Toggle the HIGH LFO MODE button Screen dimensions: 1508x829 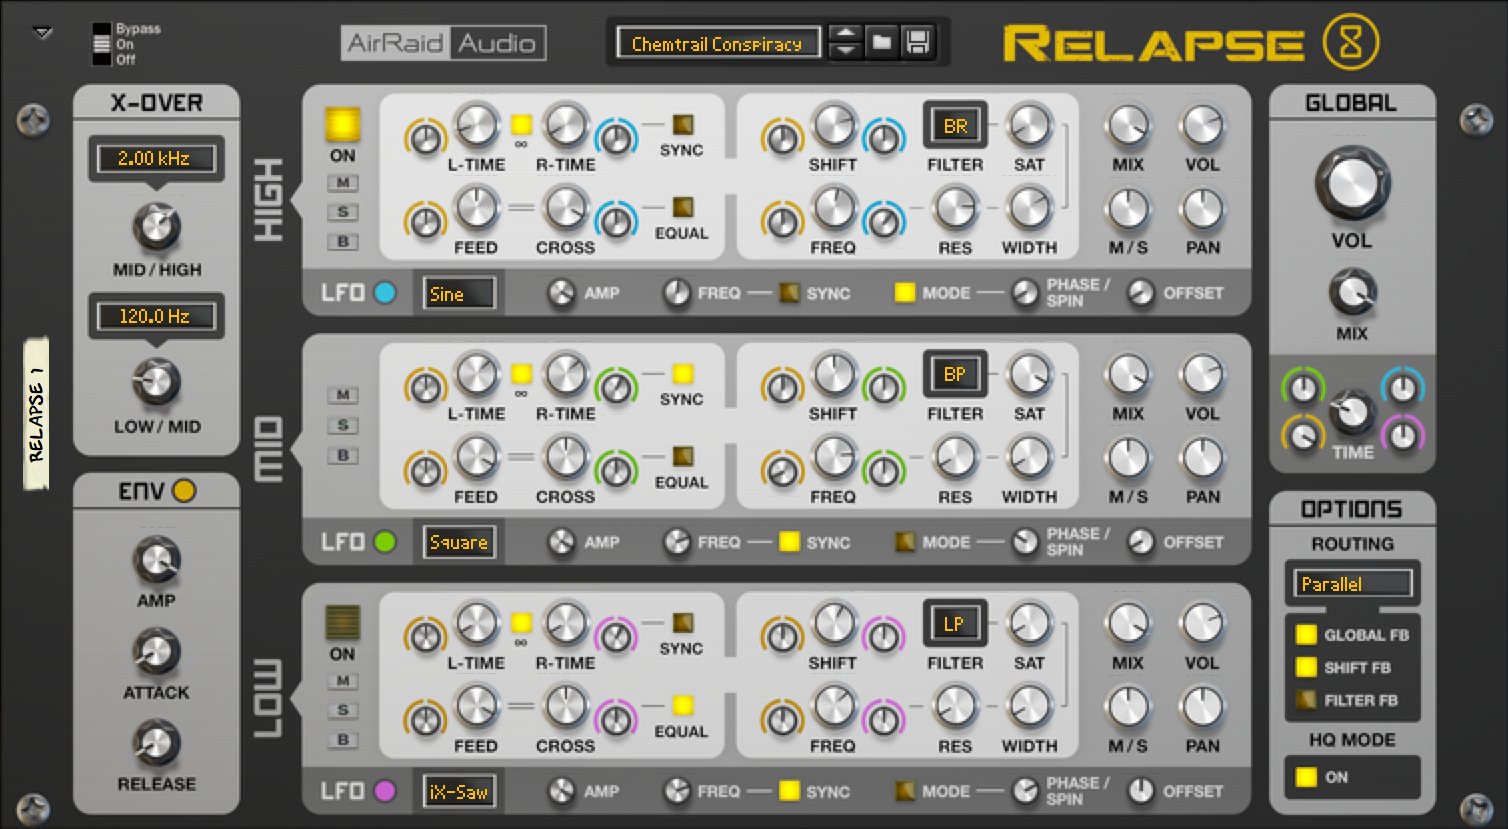click(x=905, y=293)
